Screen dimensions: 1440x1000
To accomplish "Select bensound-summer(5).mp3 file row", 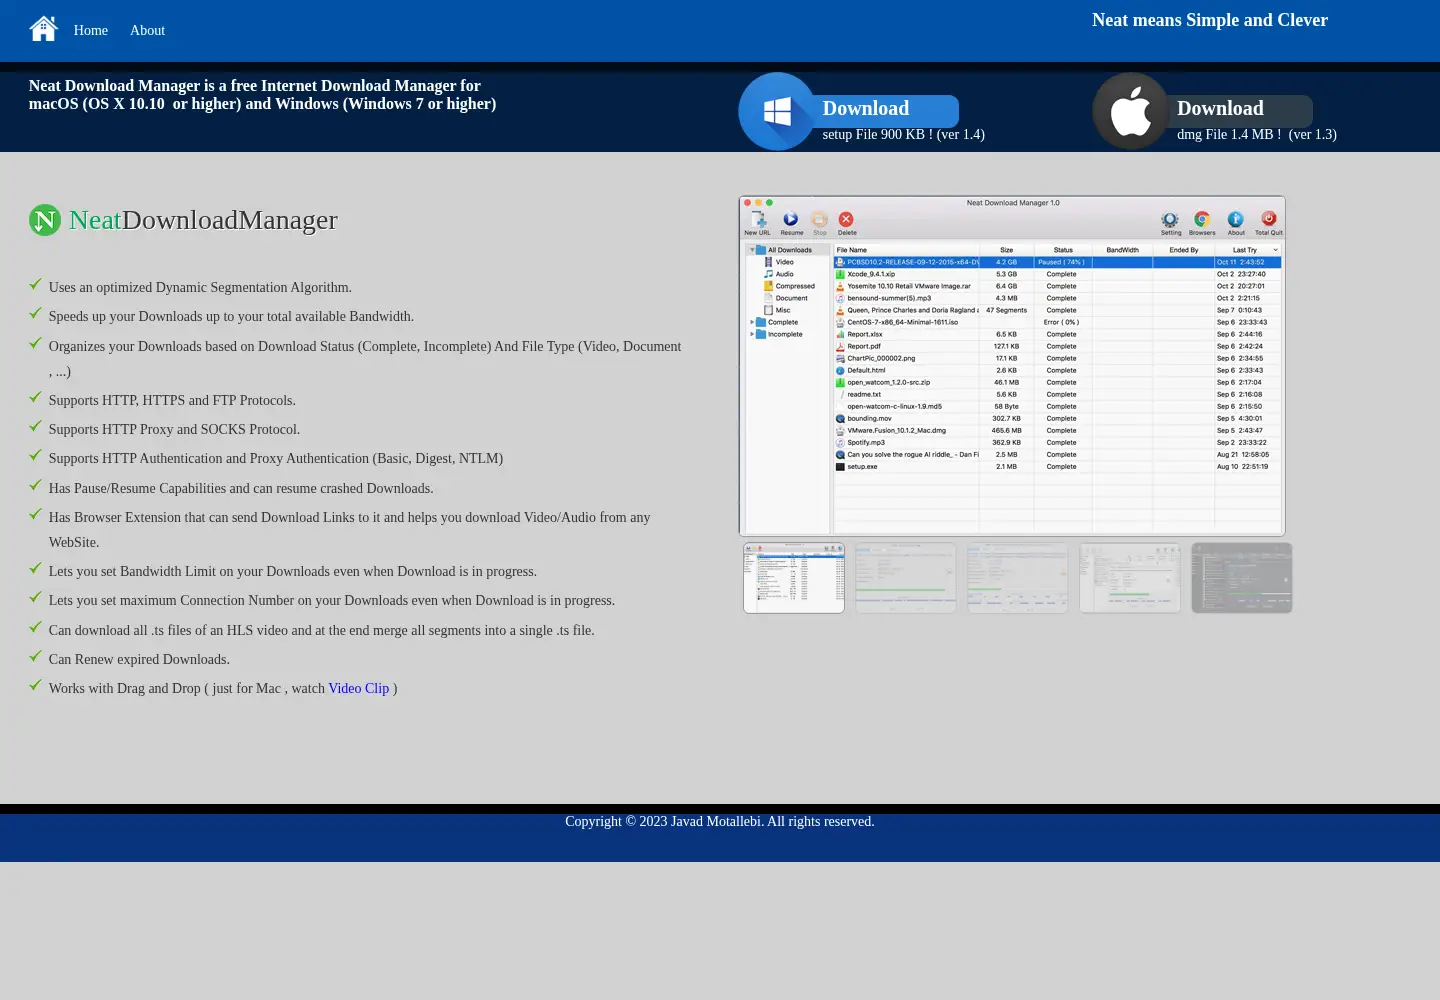I will point(1058,298).
